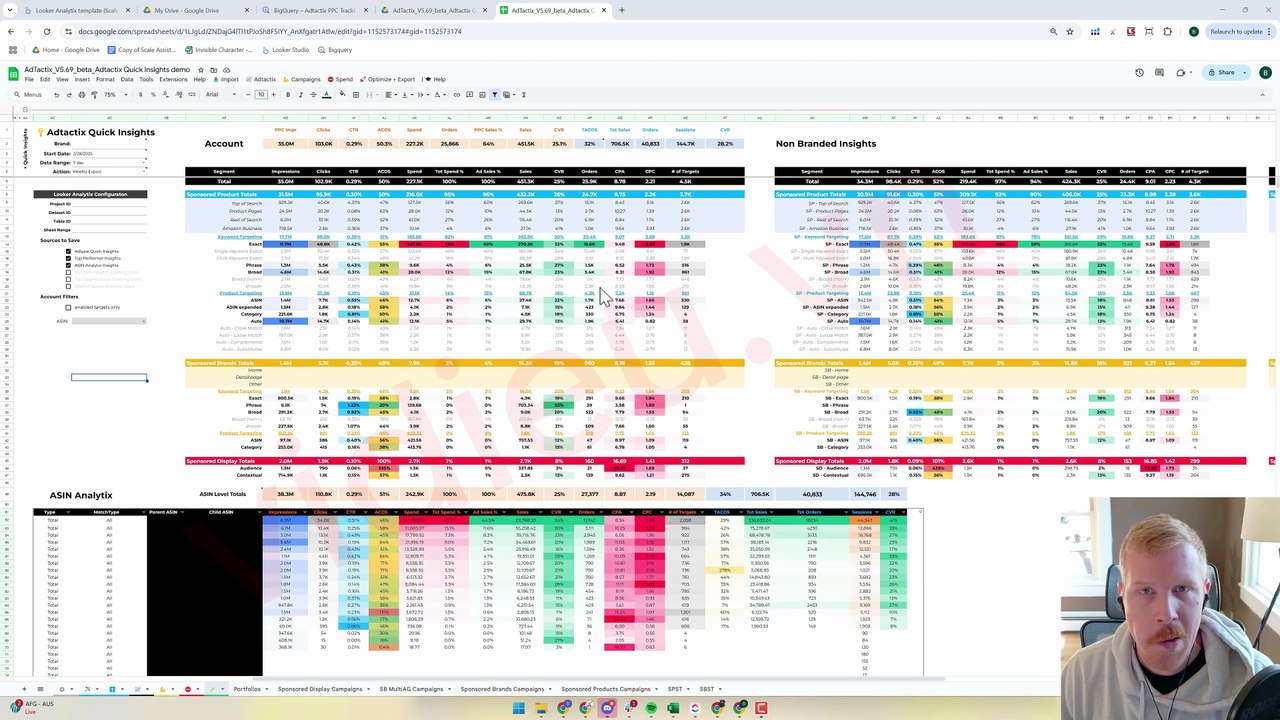This screenshot has width=1280, height=720.
Task: Check the cloud save status icon
Action: point(226,72)
